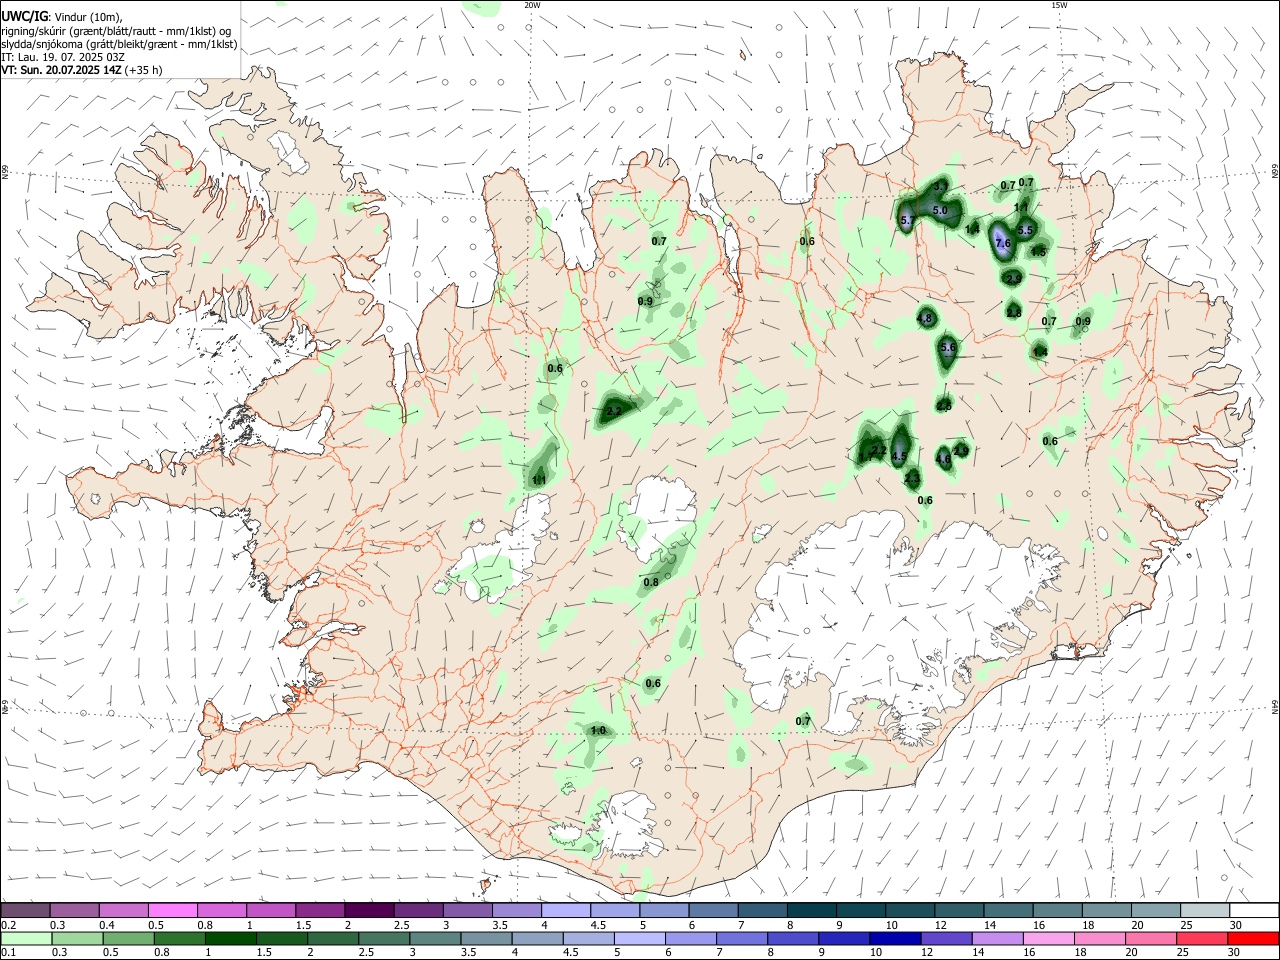Image resolution: width=1280 pixels, height=960 pixels.
Task: Click the 4.6 precipitation value label
Action: [943, 459]
